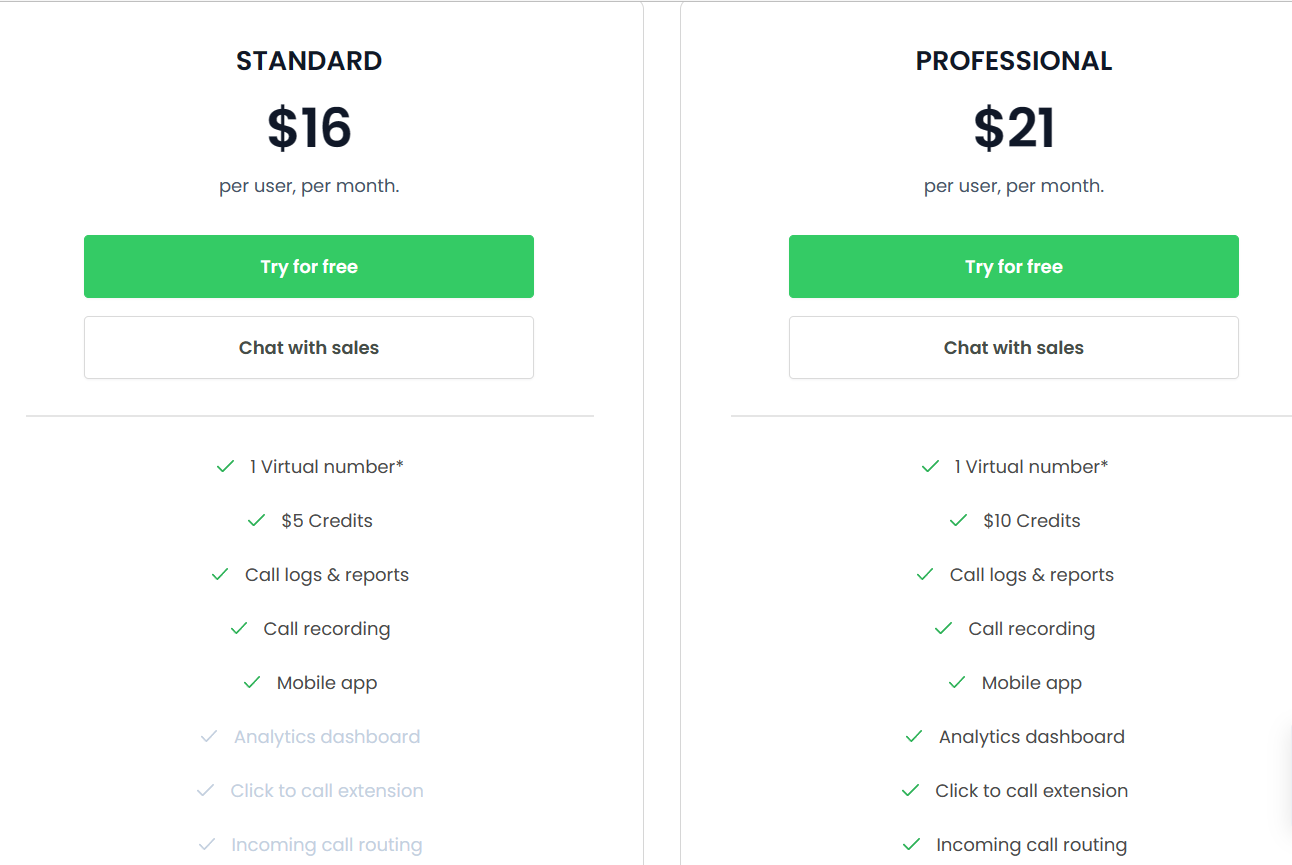Click the checkmark next to Standard Call recording
This screenshot has height=865, width=1292.
[238, 628]
